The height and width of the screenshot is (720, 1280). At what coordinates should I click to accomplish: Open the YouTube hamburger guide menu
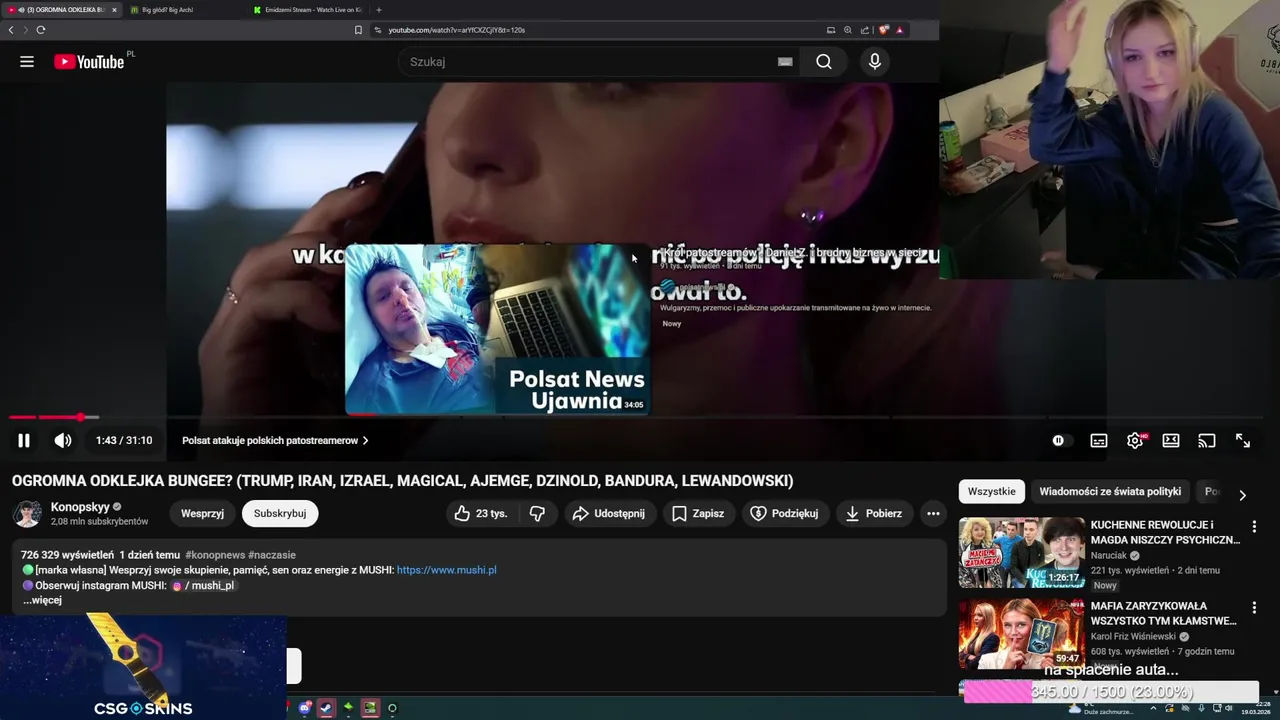point(27,62)
